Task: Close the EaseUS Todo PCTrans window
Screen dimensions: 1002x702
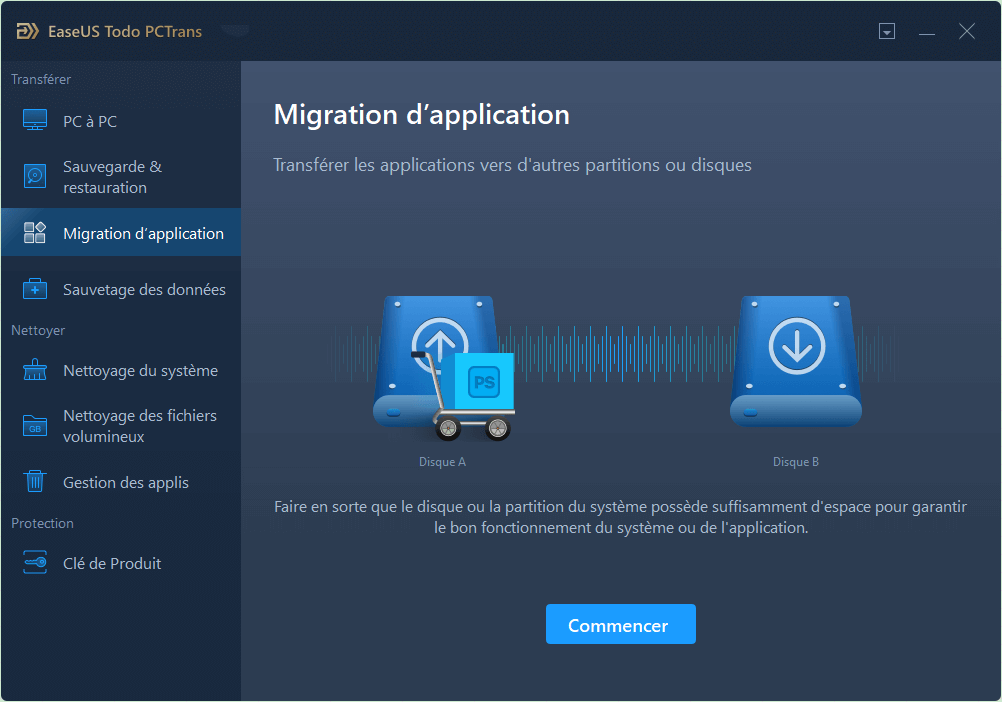Action: [x=966, y=31]
